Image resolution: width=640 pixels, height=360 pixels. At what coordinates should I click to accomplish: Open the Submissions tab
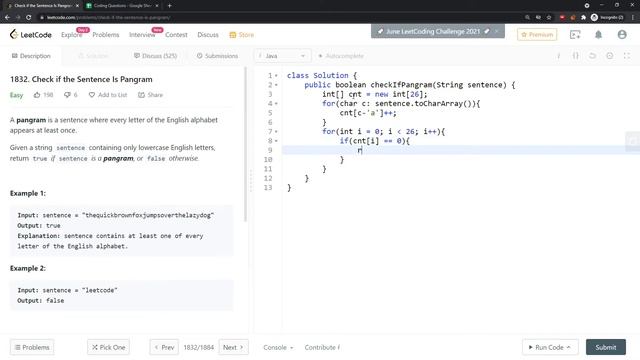(217, 56)
